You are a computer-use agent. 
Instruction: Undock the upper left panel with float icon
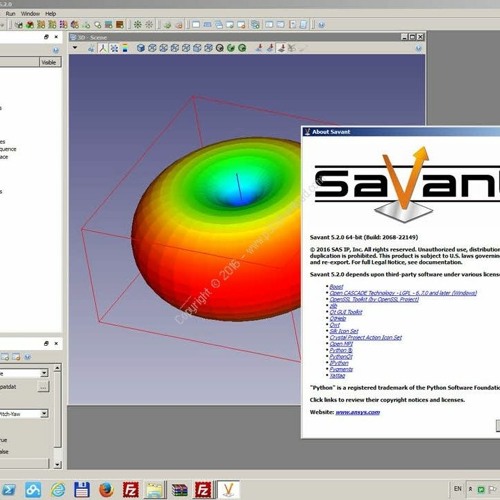46,37
